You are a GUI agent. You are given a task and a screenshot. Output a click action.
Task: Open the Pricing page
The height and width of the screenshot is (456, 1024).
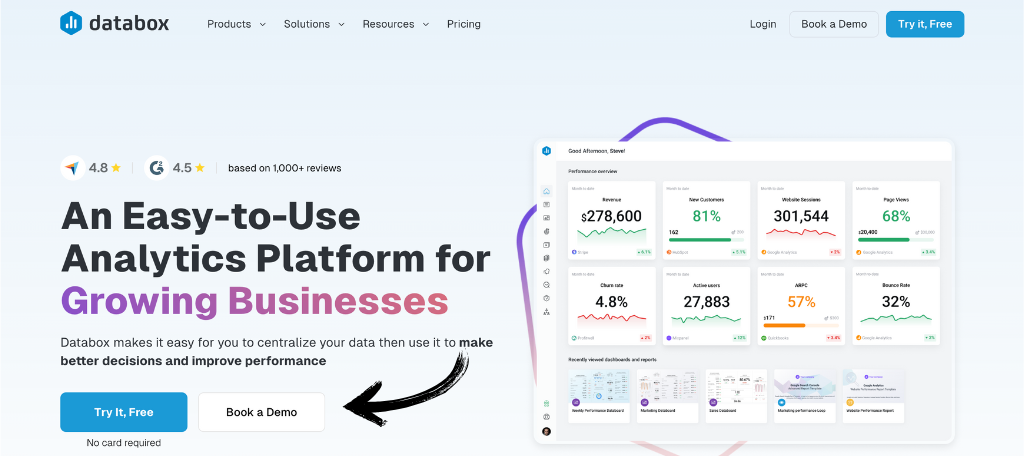[x=464, y=24]
